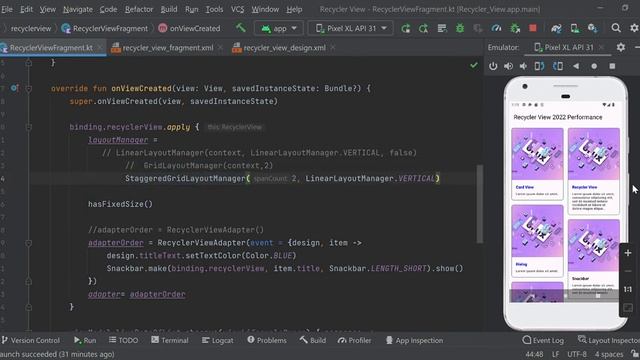This screenshot has height=360, width=640.
Task: Open the Pixel XL API 31 device dropdown
Action: [350, 28]
